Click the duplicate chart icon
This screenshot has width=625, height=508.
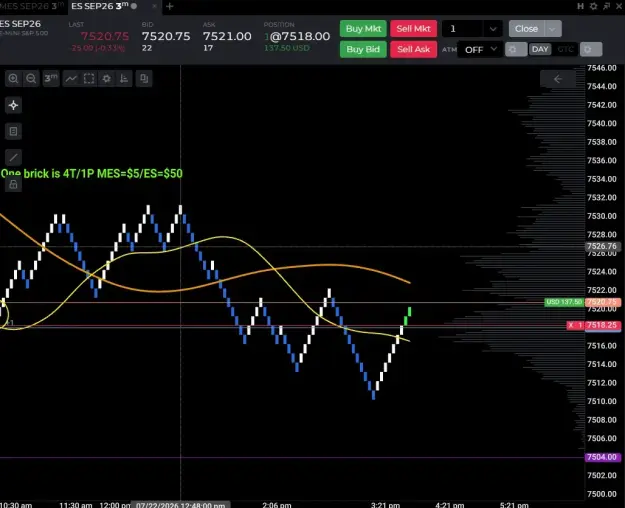[x=144, y=79]
